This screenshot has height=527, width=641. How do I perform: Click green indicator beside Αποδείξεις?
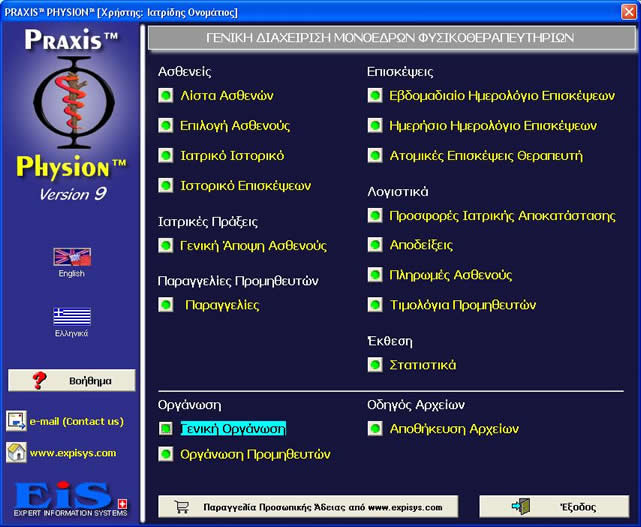tap(375, 245)
